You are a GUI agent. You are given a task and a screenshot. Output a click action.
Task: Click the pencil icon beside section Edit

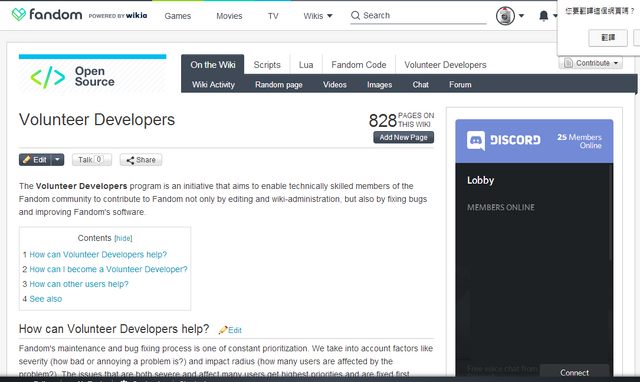point(223,330)
